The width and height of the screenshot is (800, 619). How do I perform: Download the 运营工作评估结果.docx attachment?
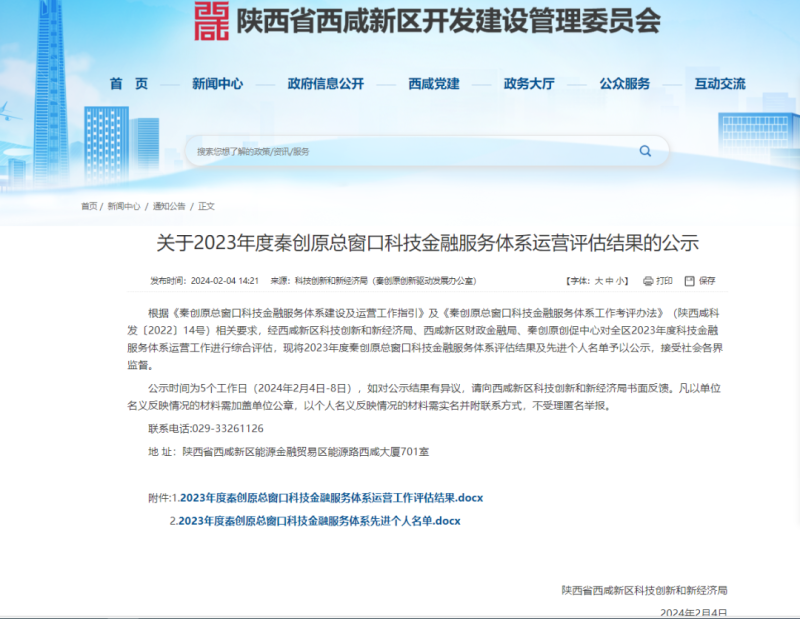point(331,497)
